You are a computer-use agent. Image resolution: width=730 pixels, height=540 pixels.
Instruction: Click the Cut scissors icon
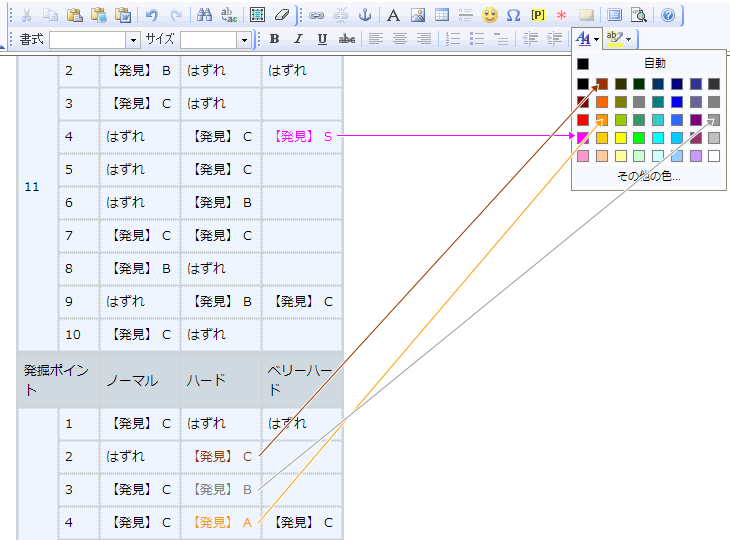pos(27,15)
